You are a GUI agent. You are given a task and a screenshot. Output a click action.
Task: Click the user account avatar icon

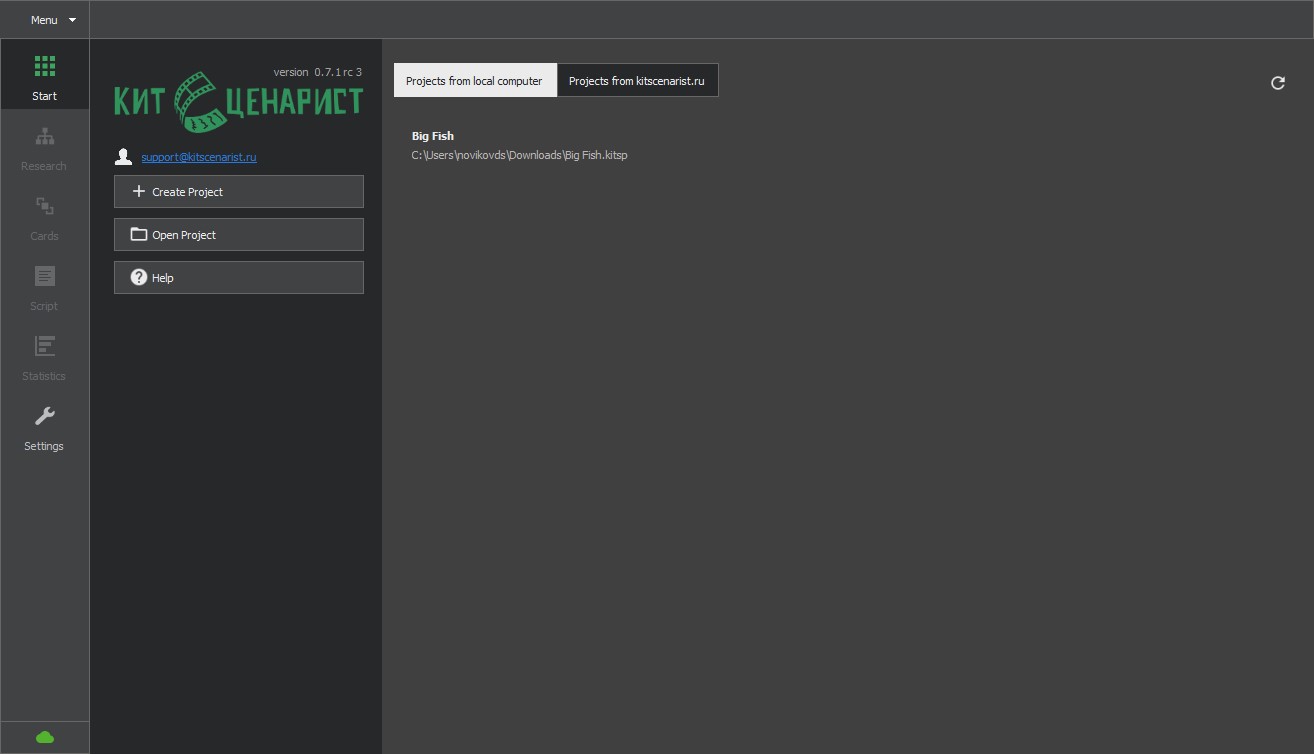tap(124, 157)
